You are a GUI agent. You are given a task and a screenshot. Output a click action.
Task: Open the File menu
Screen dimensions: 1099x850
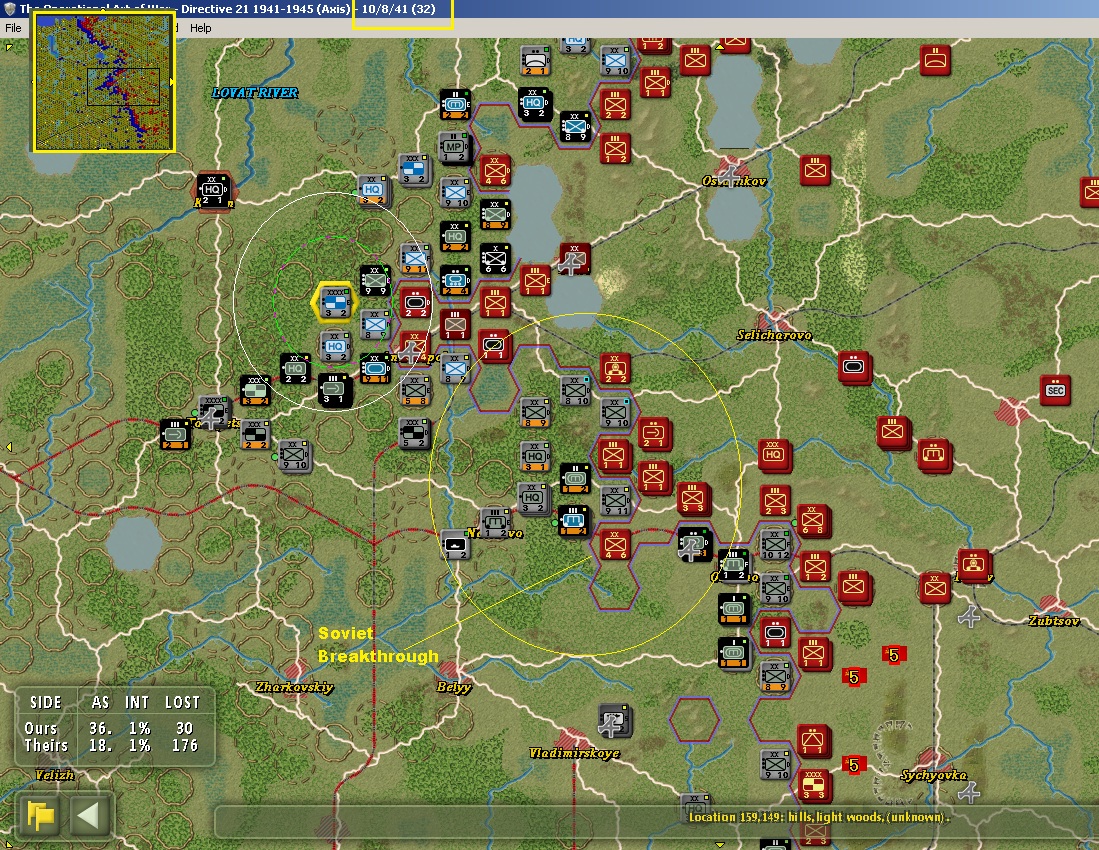[13, 28]
